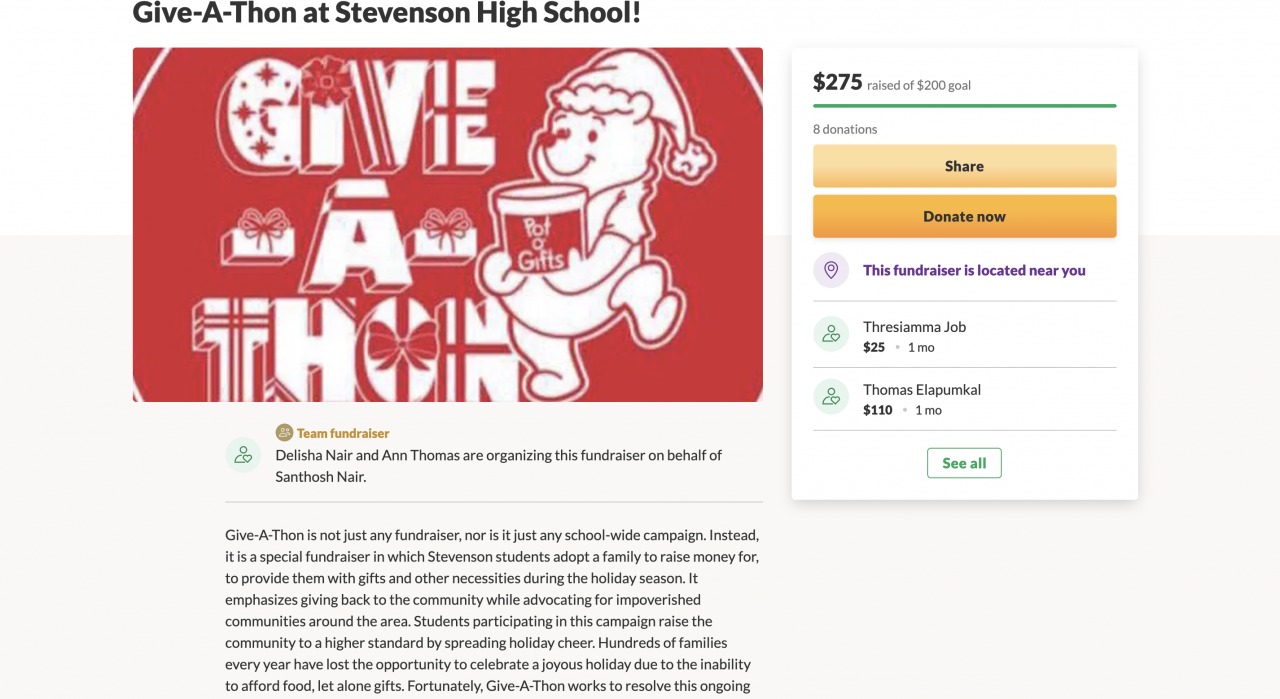This screenshot has height=699, width=1280.
Task: Click the organizer avatar icon beside Delisha Nair
Action: tap(243, 455)
